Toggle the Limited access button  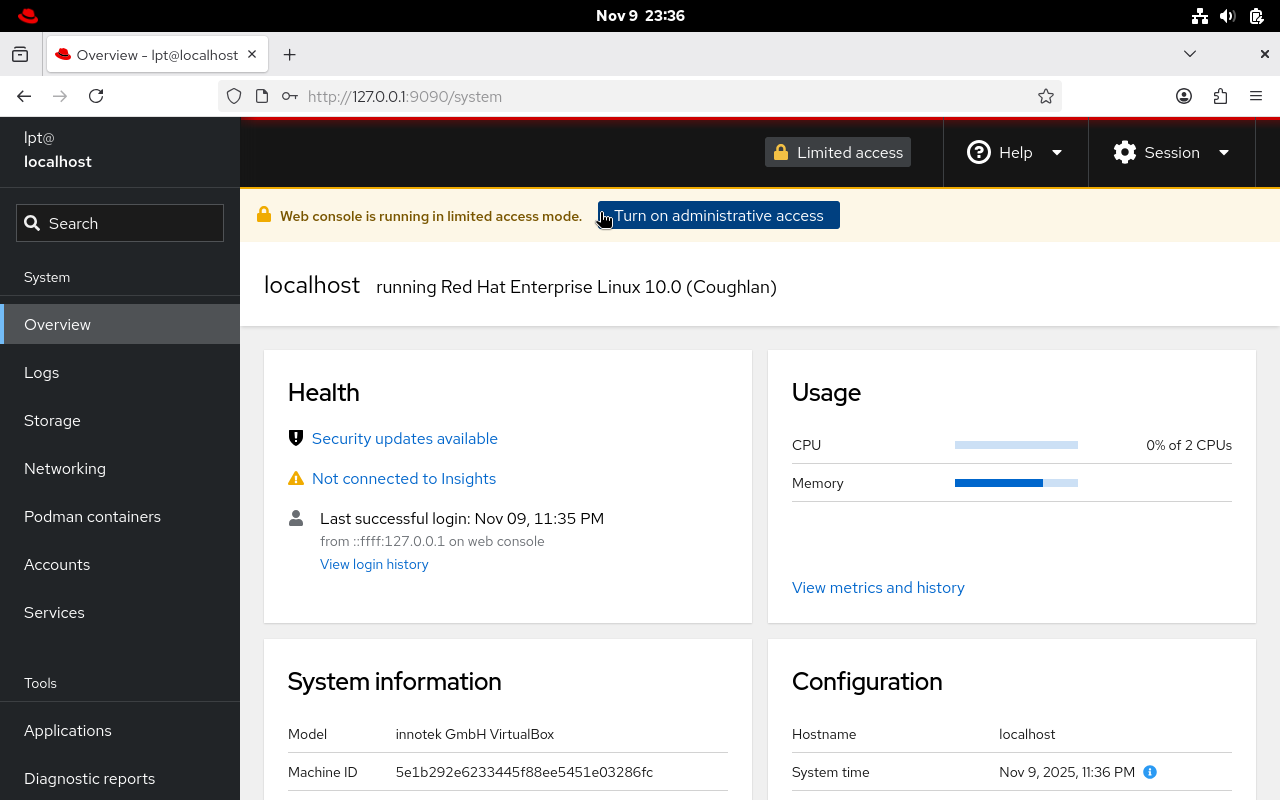pos(837,153)
